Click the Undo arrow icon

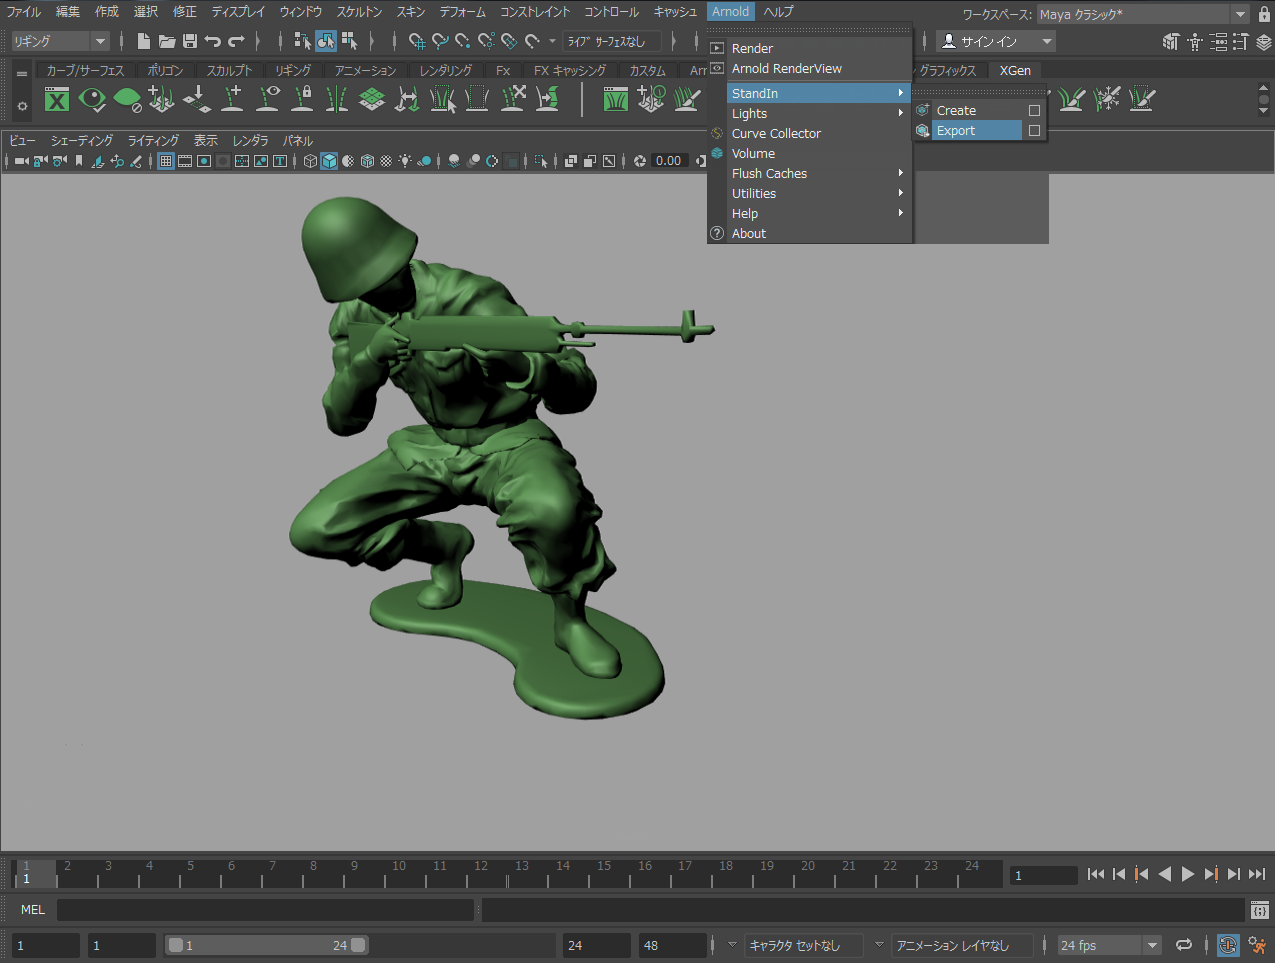[213, 41]
